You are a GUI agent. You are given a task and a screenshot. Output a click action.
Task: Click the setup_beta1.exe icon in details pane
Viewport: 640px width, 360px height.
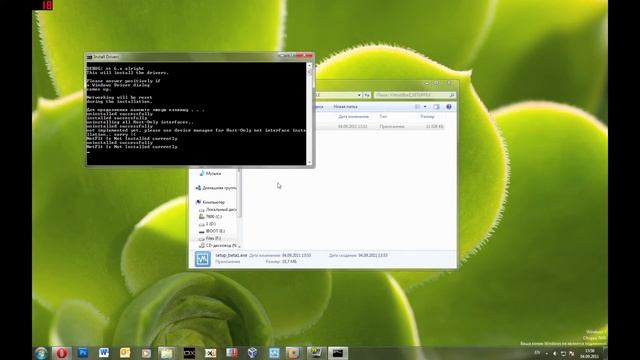202,259
